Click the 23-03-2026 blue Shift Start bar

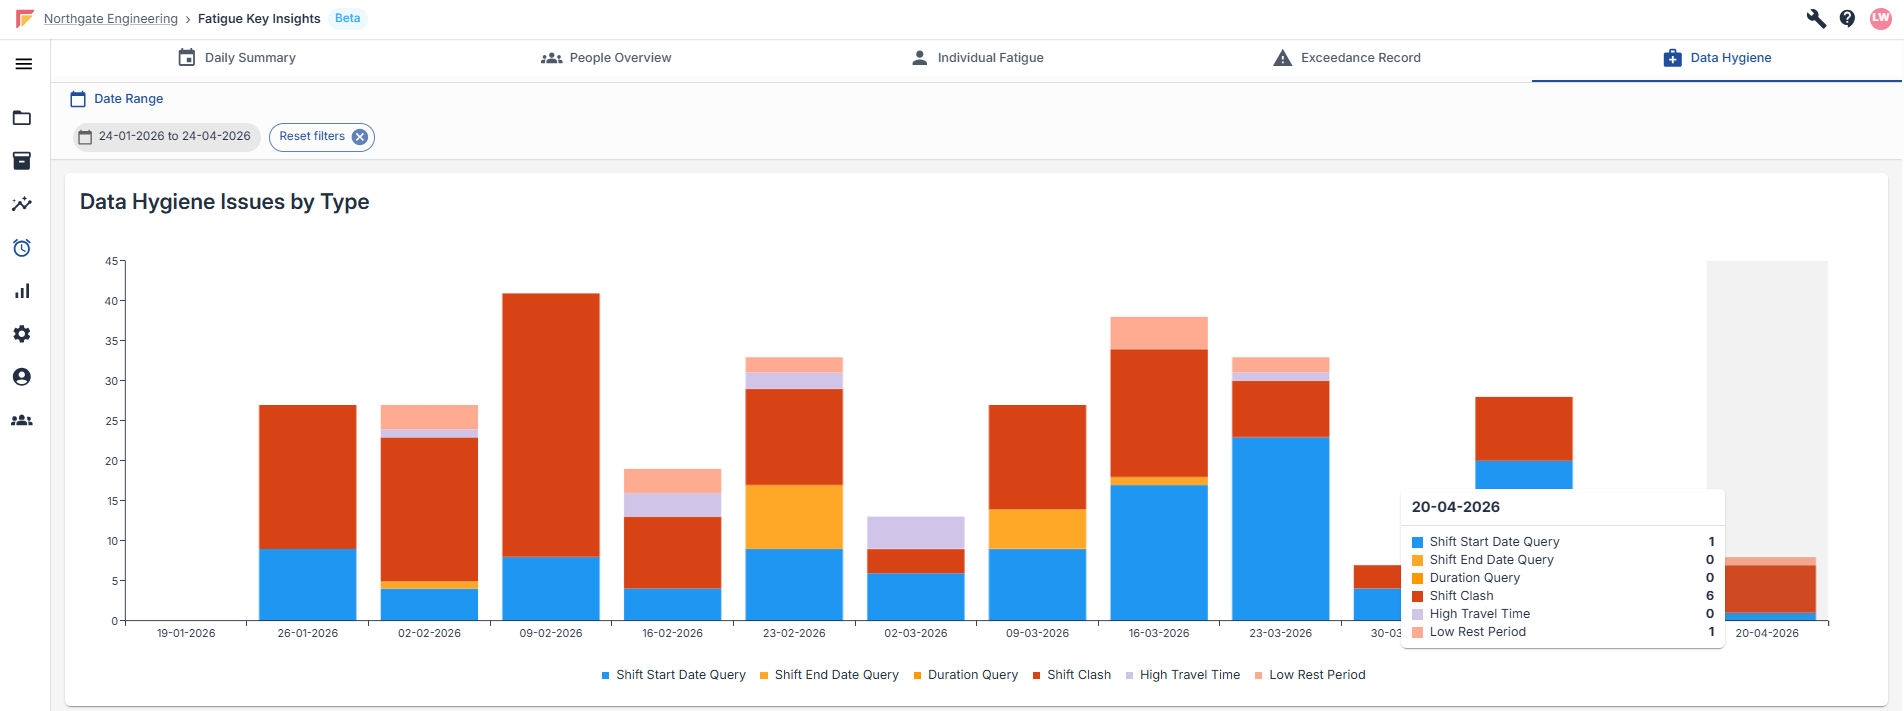[1281, 529]
